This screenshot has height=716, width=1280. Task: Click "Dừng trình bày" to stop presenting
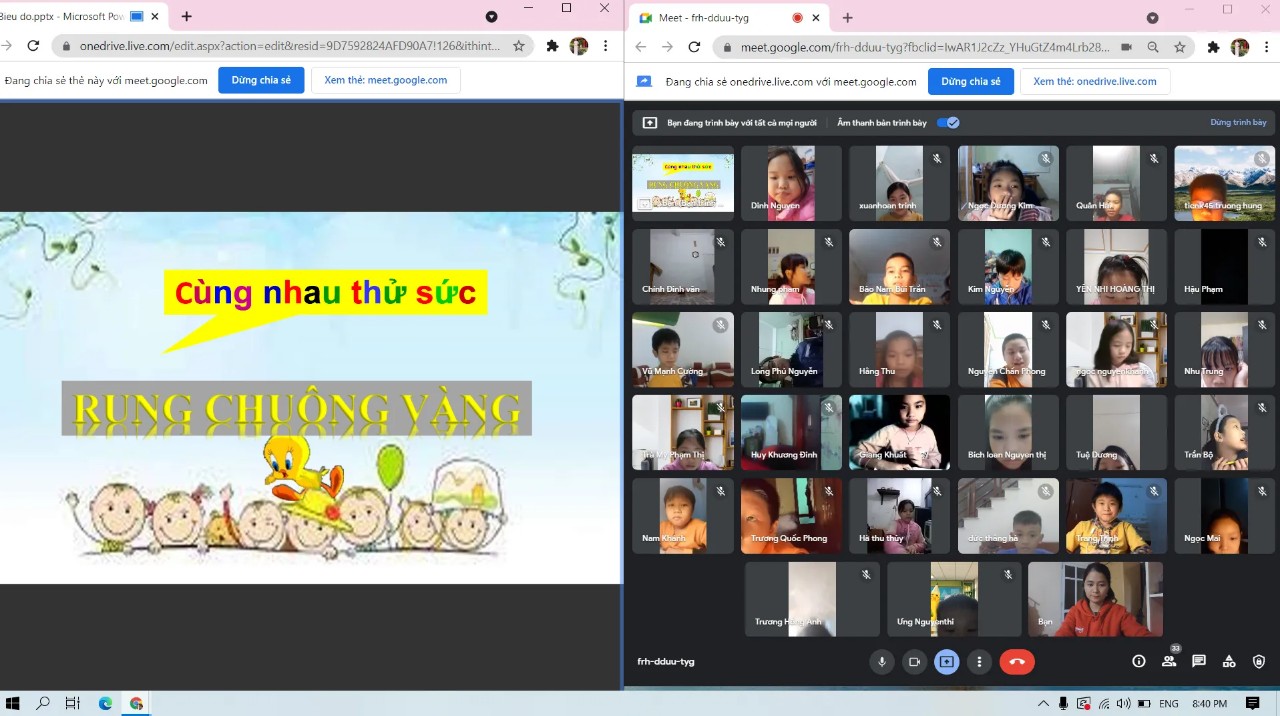(1238, 123)
